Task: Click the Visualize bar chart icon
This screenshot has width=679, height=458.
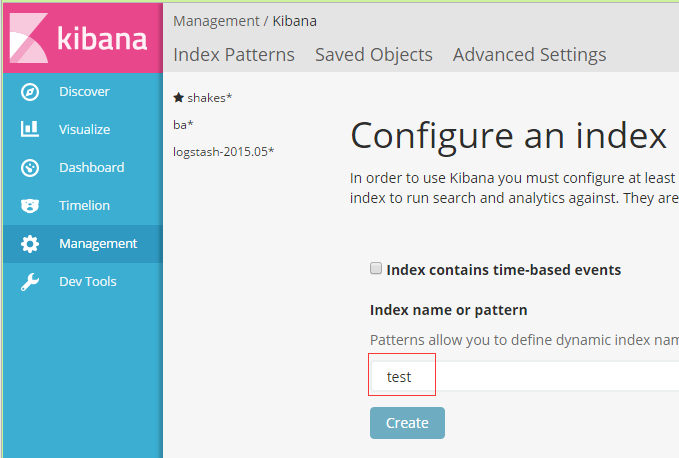Action: [x=30, y=129]
